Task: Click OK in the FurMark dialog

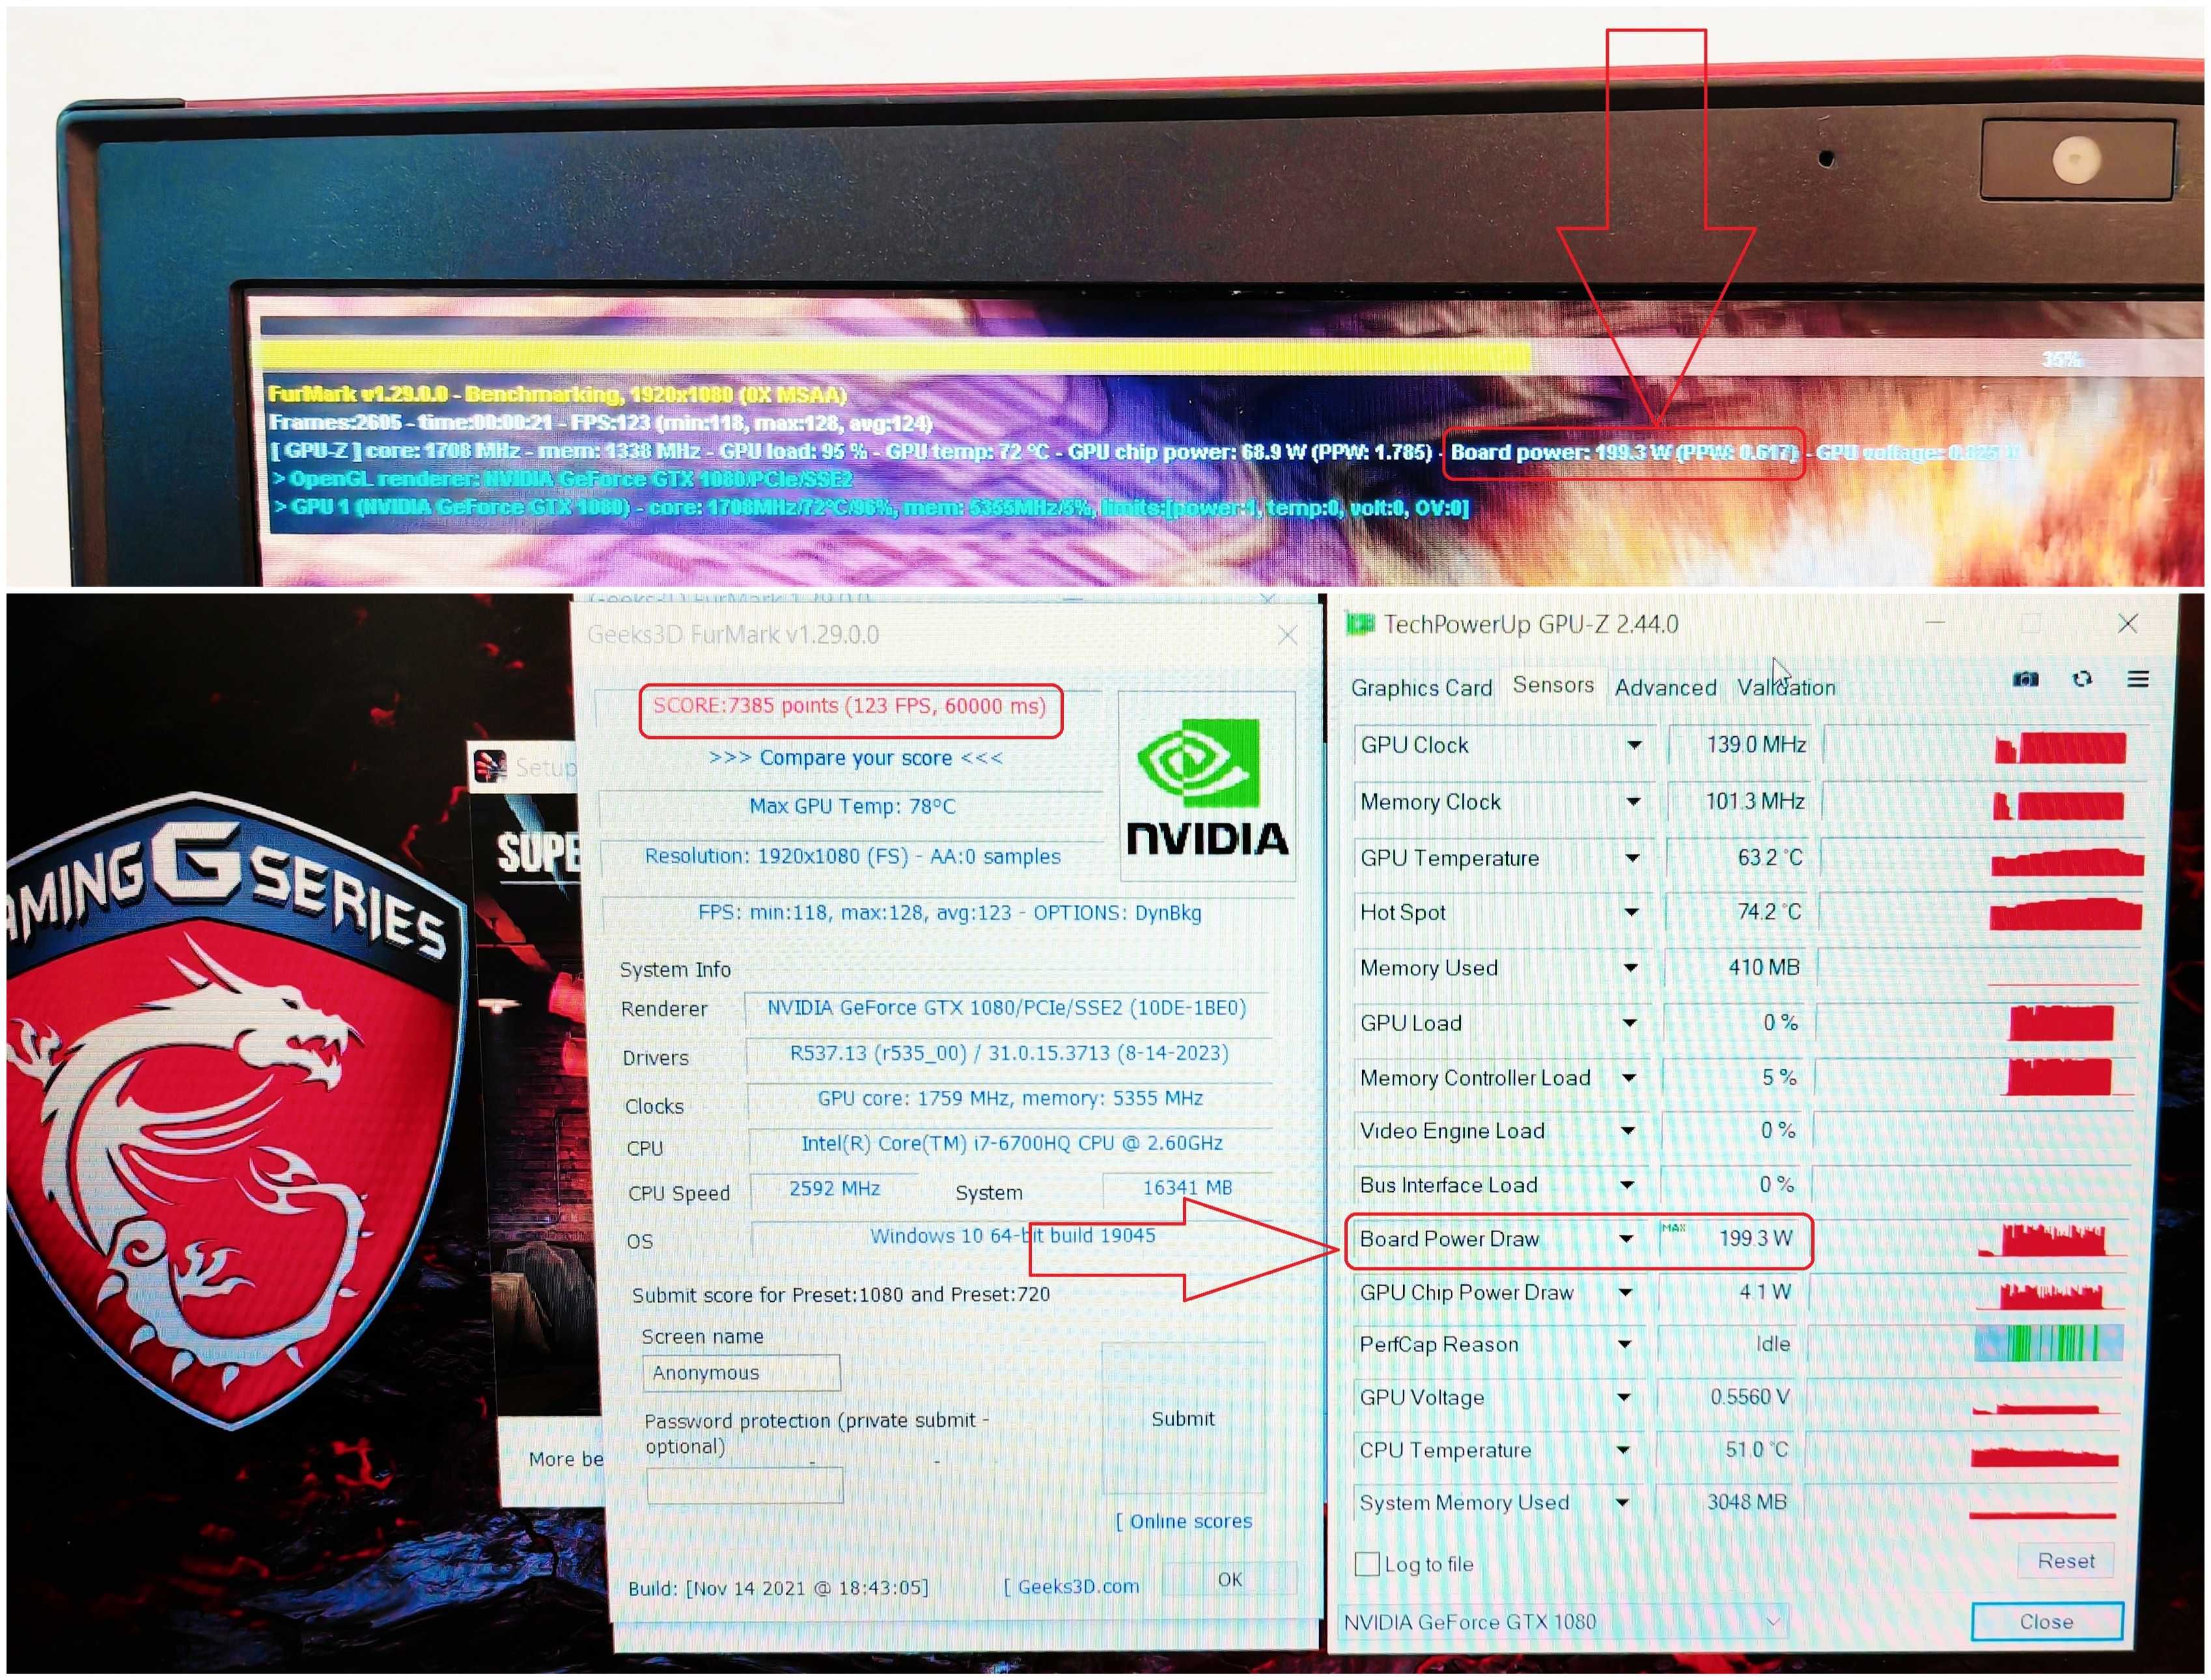Action: click(x=1230, y=1580)
